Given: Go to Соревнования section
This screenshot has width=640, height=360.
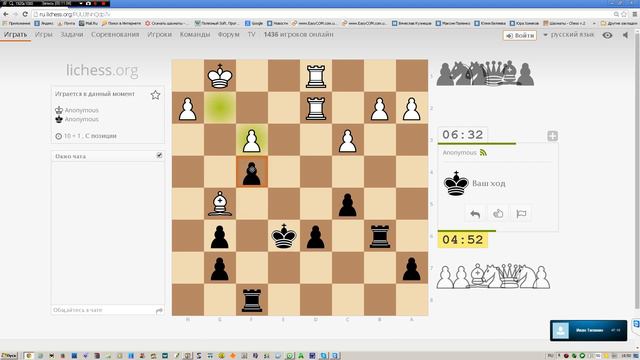Looking at the screenshot, I should pyautogui.click(x=115, y=35).
